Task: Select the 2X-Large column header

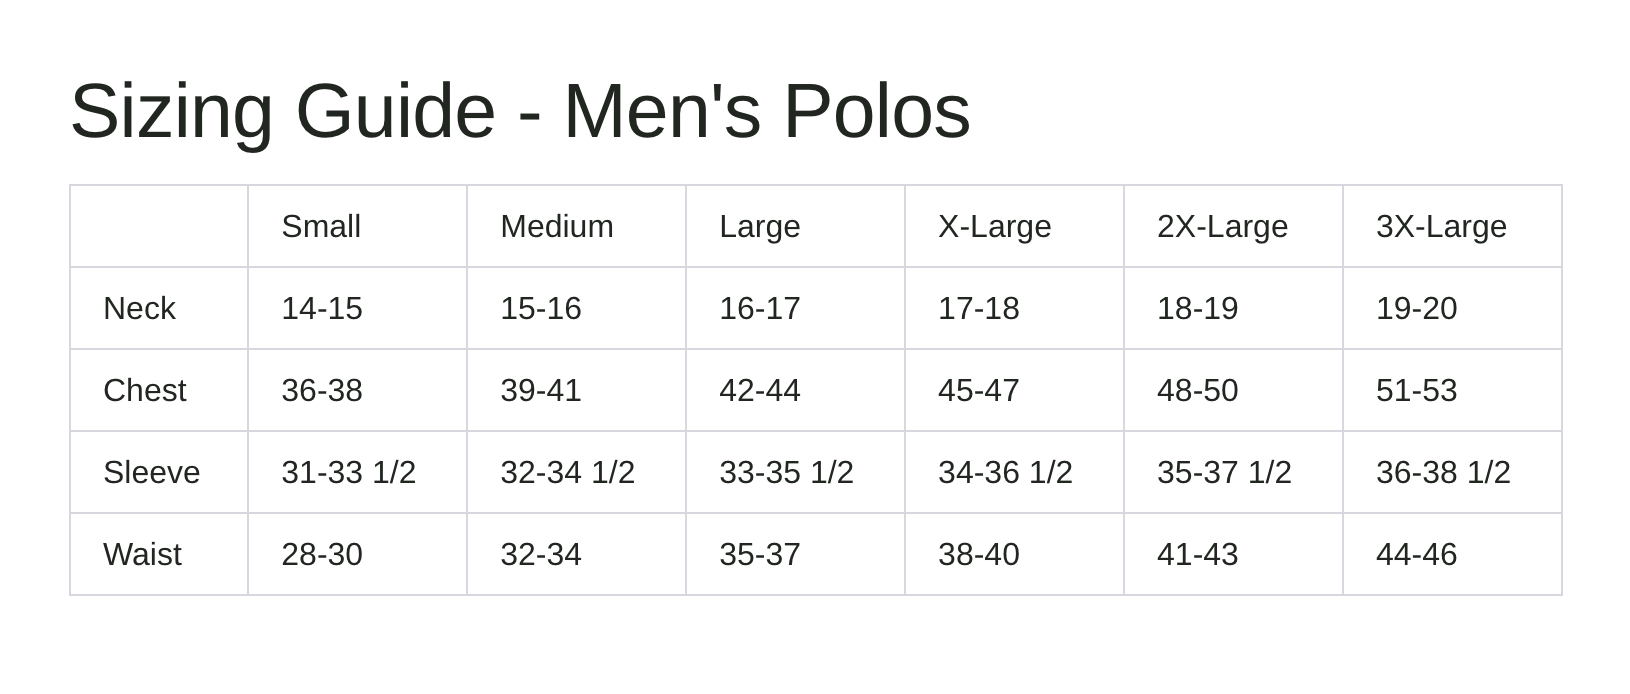Action: point(1222,227)
